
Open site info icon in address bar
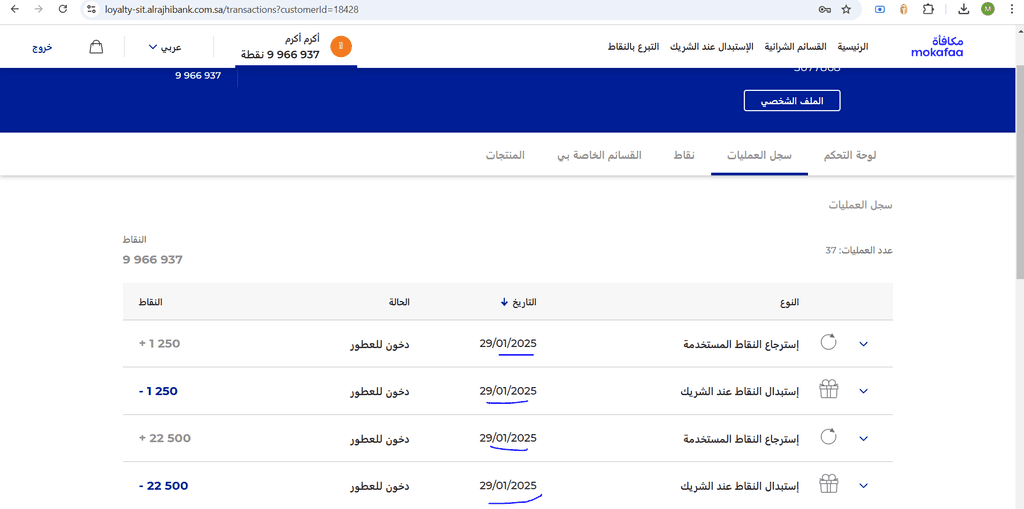coord(92,10)
